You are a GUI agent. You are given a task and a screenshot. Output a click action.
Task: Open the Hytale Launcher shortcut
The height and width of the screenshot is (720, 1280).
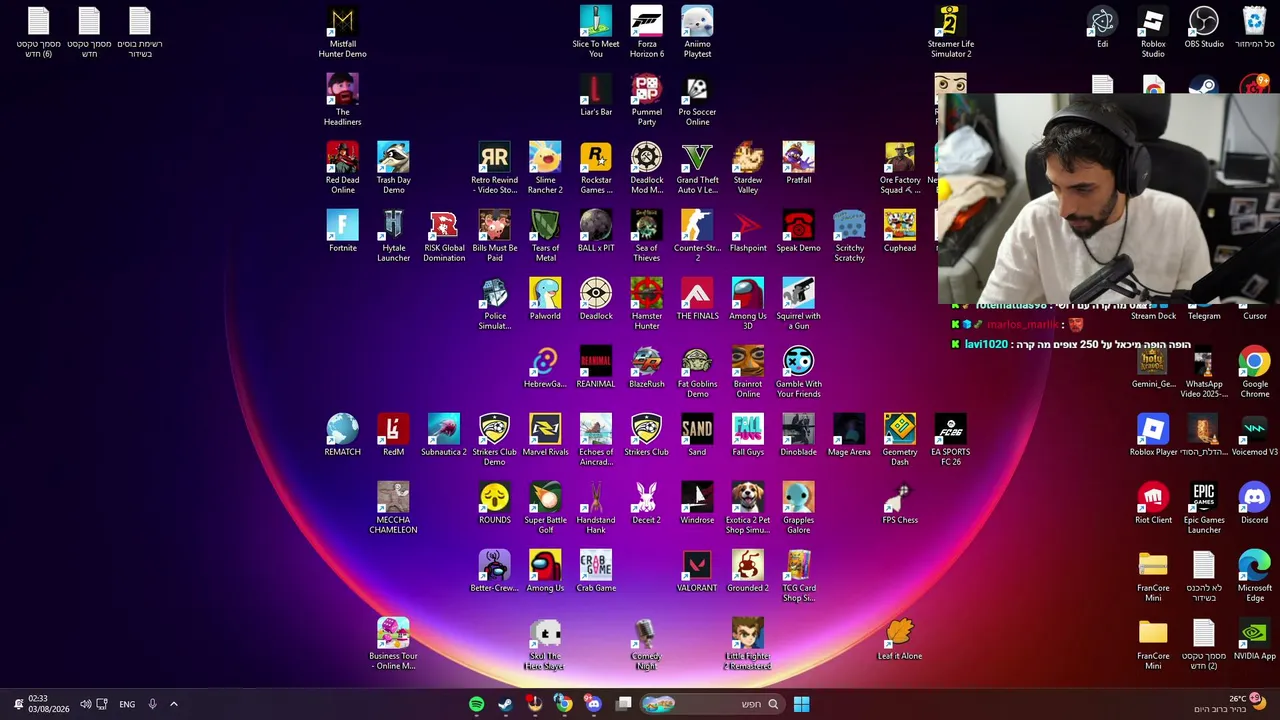tap(393, 236)
